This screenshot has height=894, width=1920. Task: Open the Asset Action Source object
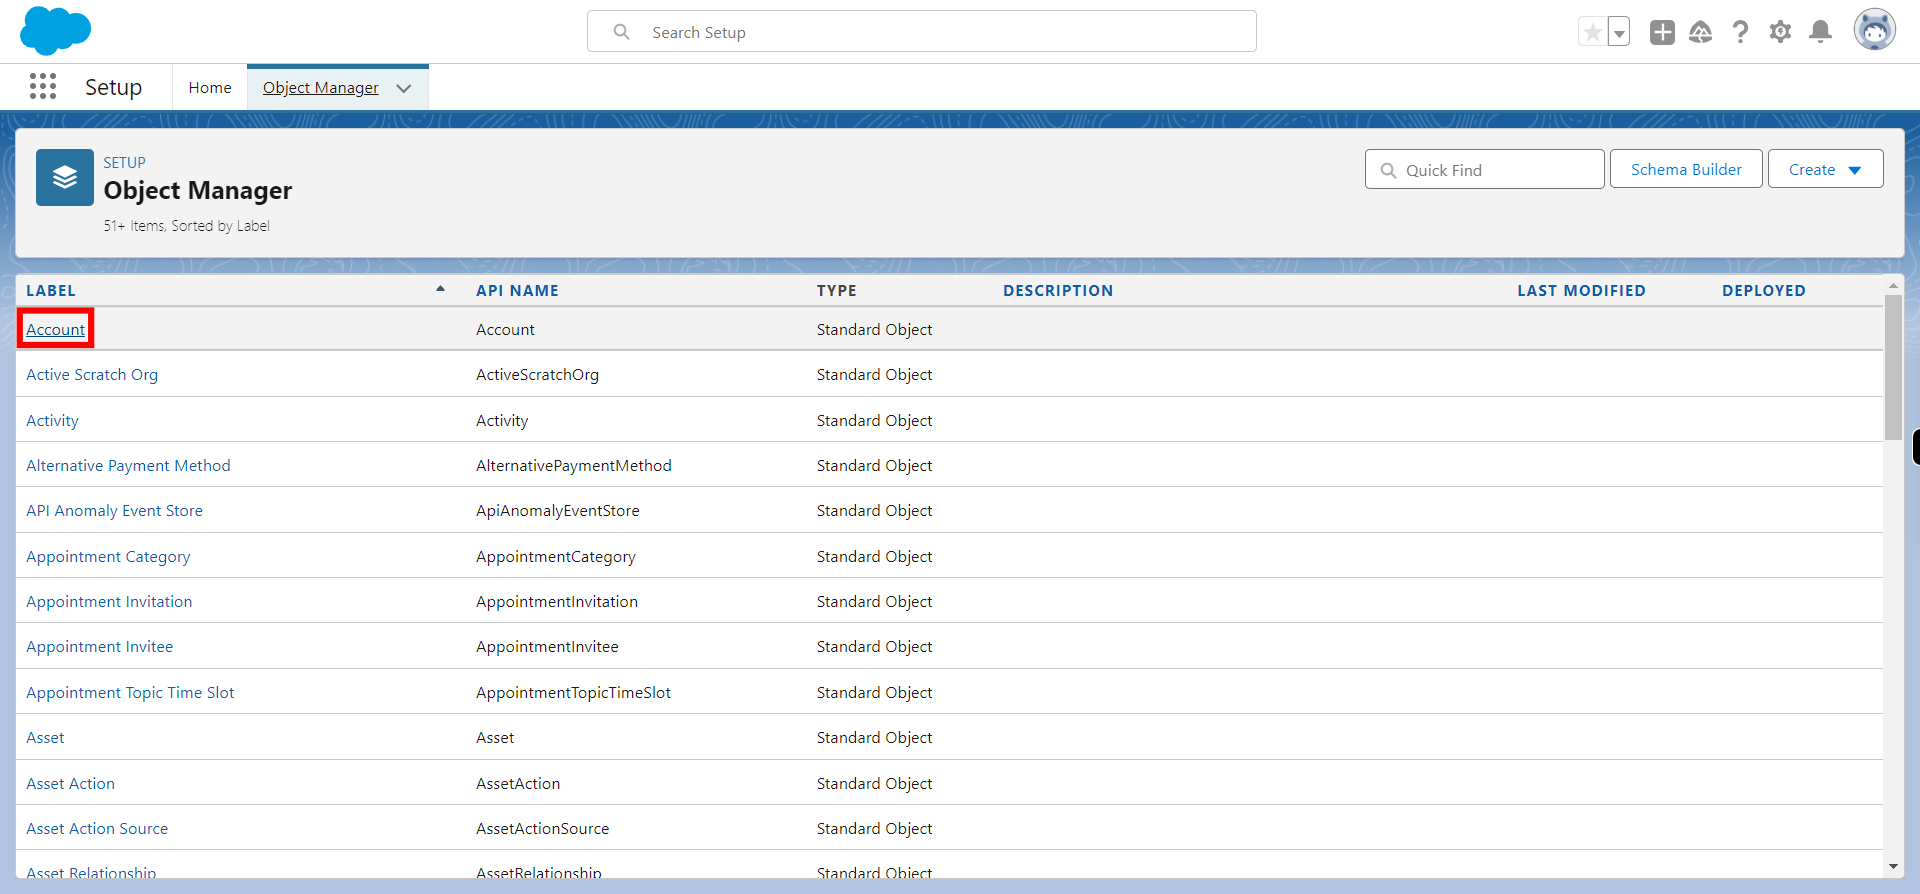coord(97,829)
